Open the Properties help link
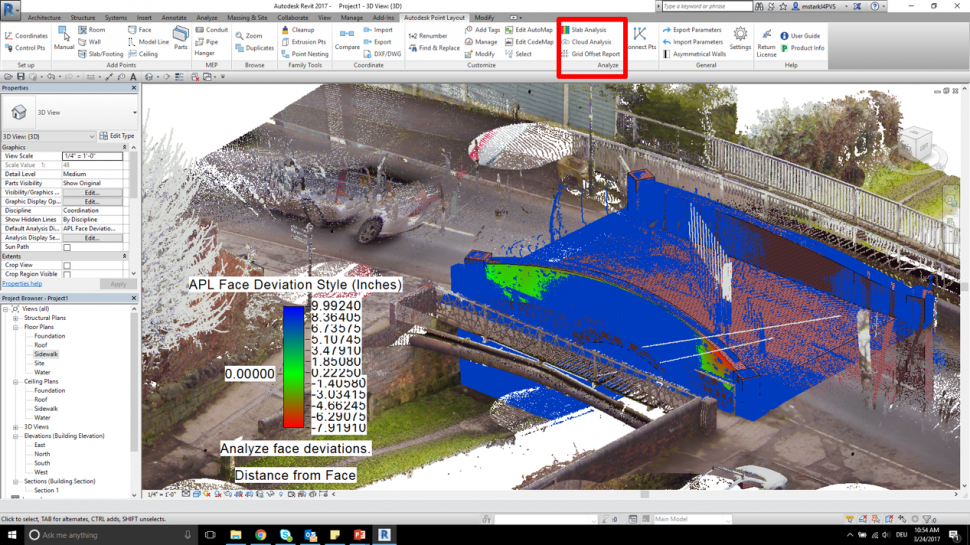The image size is (970, 545). pos(22,284)
